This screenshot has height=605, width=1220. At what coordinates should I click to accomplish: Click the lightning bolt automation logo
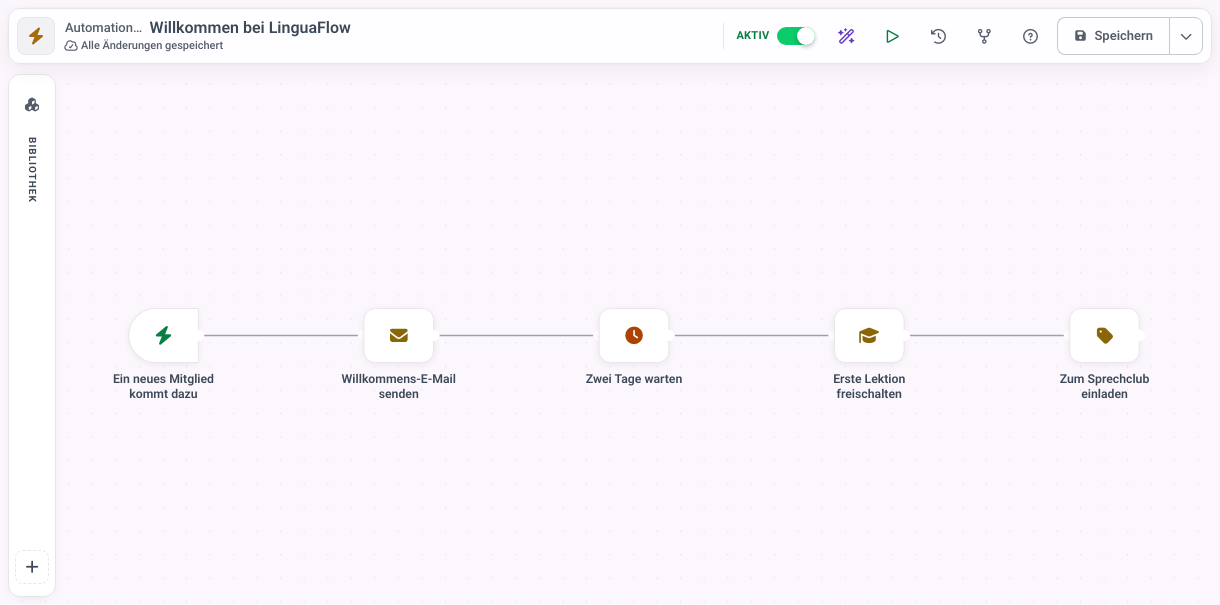click(x=36, y=36)
